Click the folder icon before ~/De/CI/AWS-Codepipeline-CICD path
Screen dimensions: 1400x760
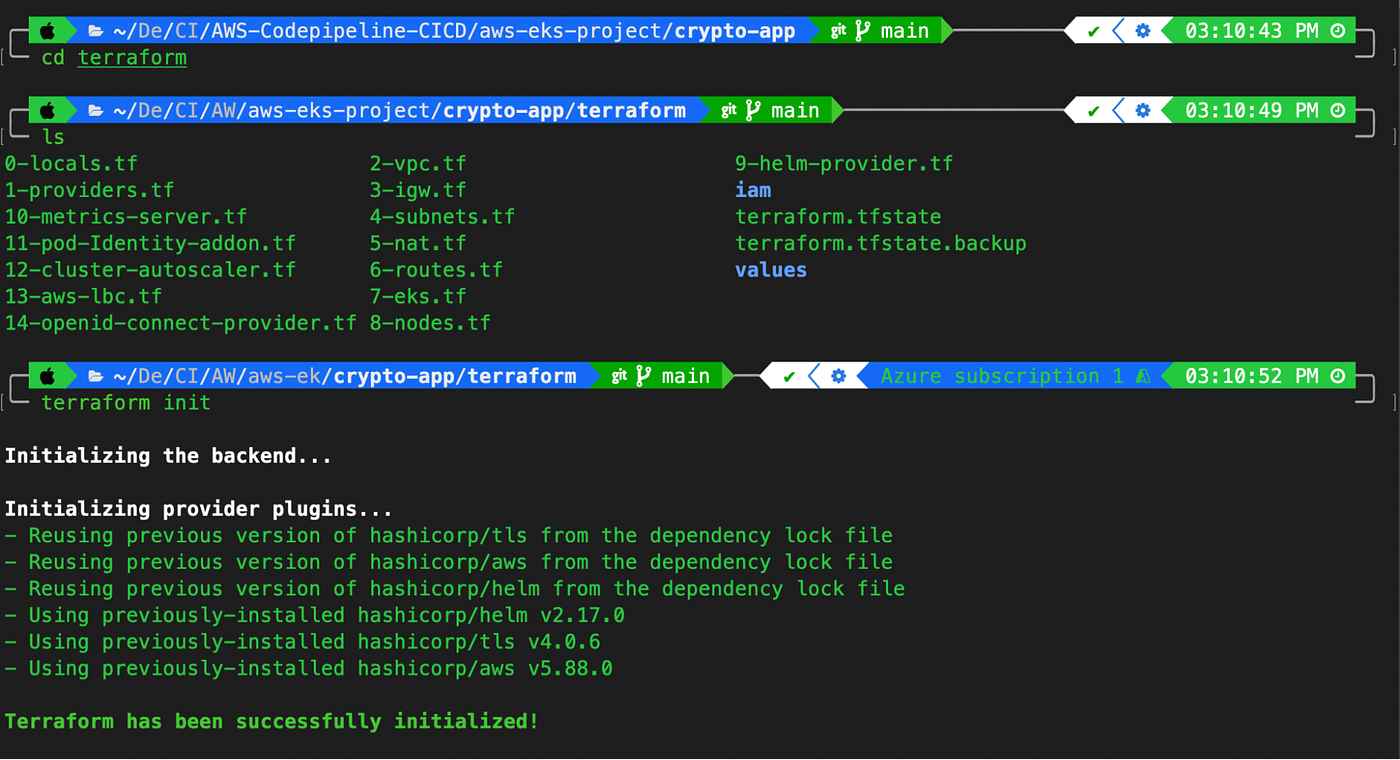pos(96,31)
